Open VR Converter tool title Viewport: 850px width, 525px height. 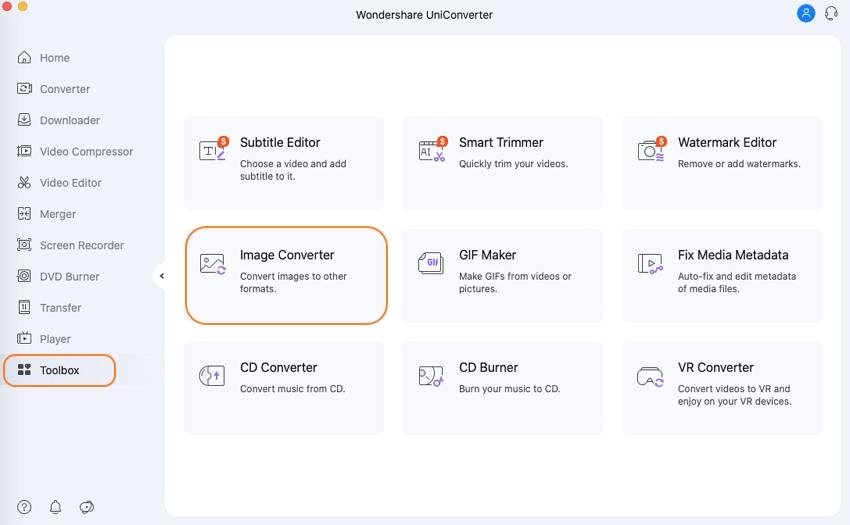click(716, 367)
